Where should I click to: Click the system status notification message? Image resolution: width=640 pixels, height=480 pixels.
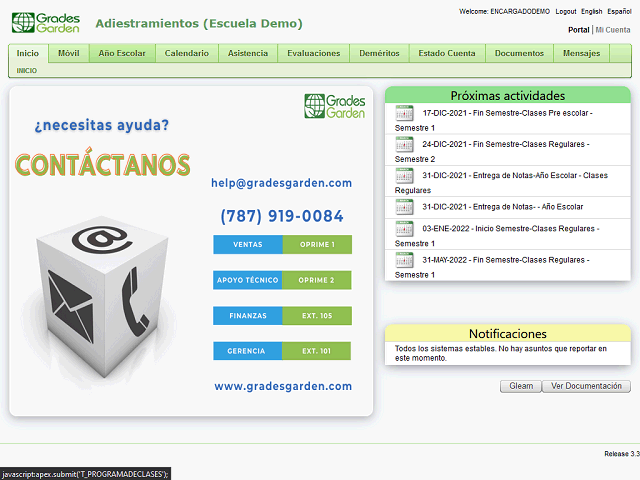click(501, 353)
